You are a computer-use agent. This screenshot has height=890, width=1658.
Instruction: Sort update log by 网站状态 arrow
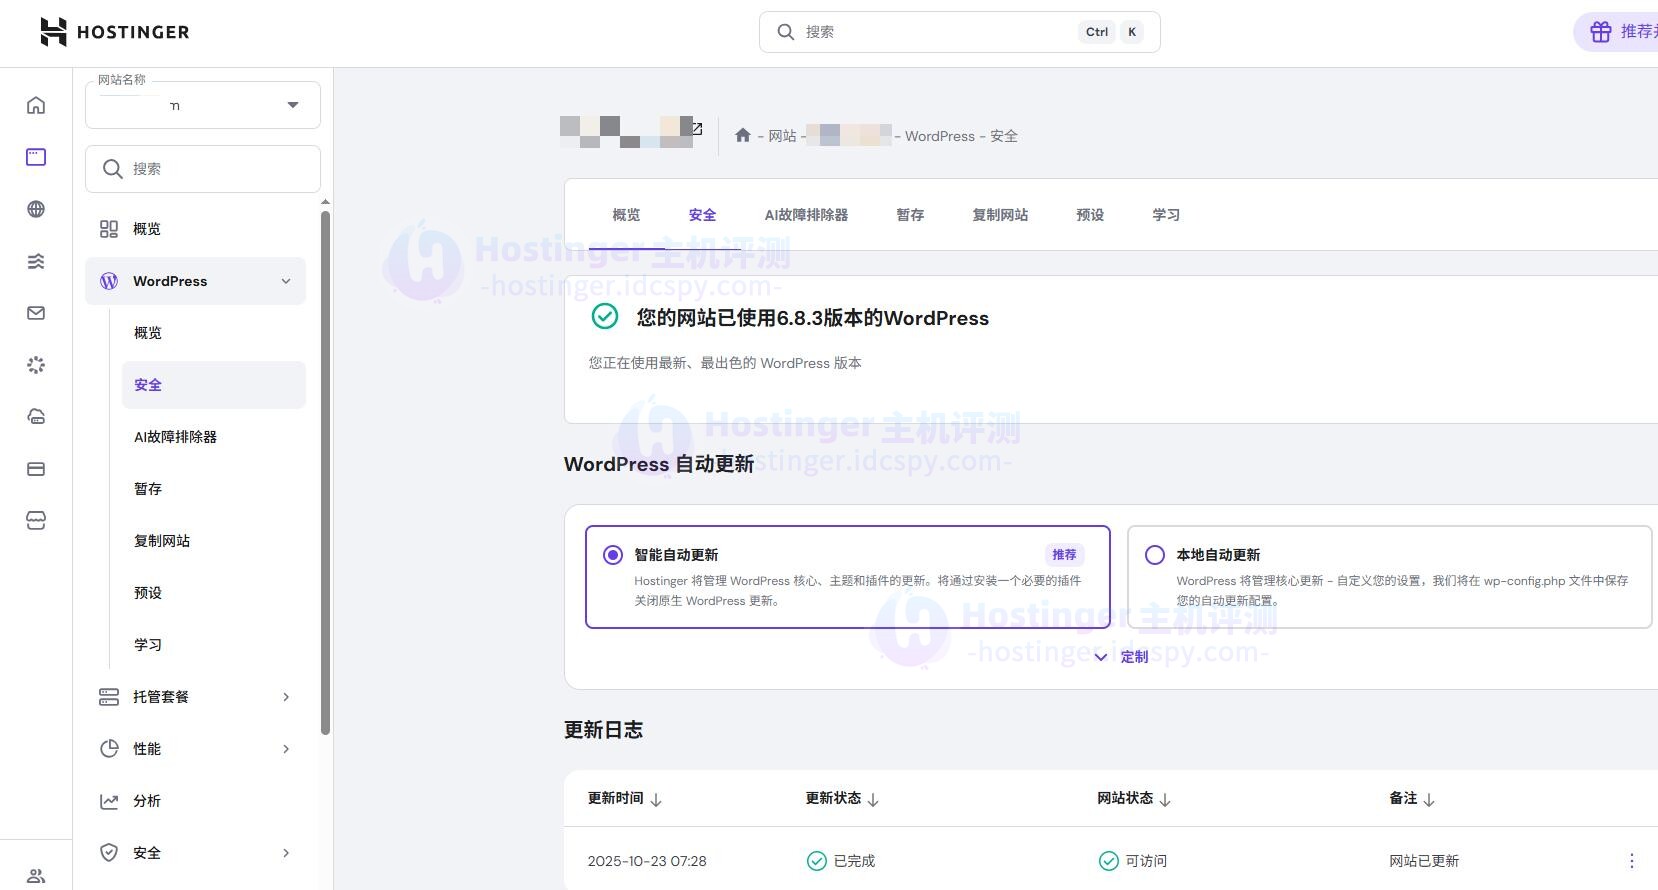pyautogui.click(x=1165, y=799)
